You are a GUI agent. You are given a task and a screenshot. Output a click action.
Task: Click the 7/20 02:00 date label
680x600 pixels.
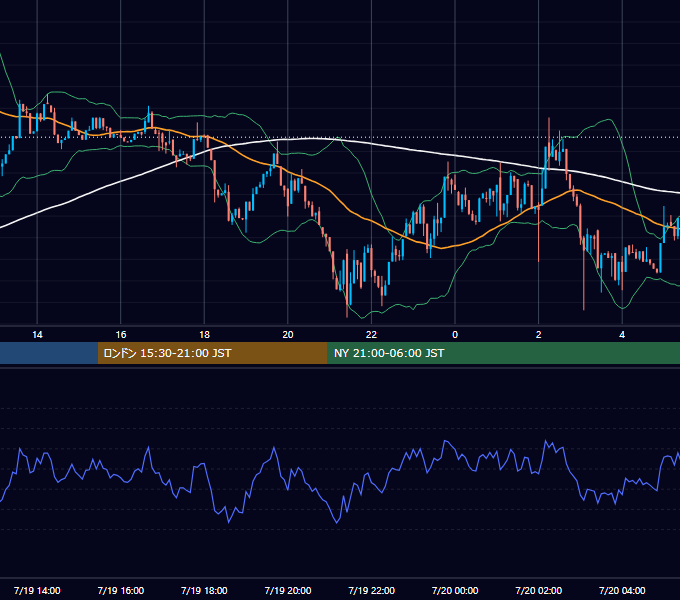coord(539,590)
